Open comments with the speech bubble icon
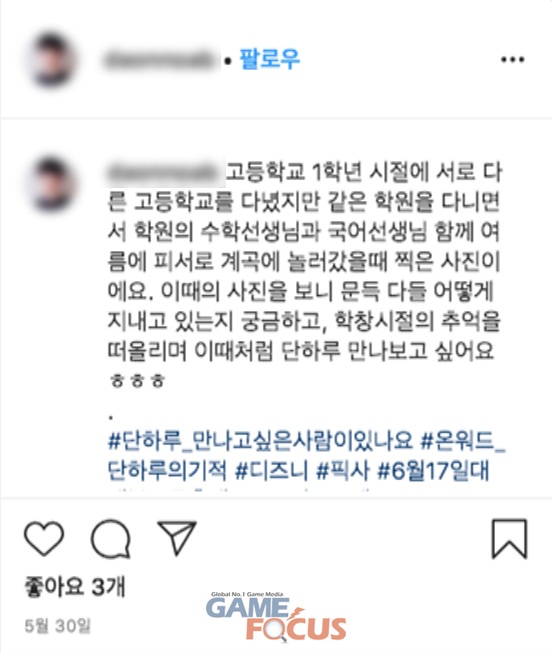The width and height of the screenshot is (552, 653). click(x=111, y=538)
